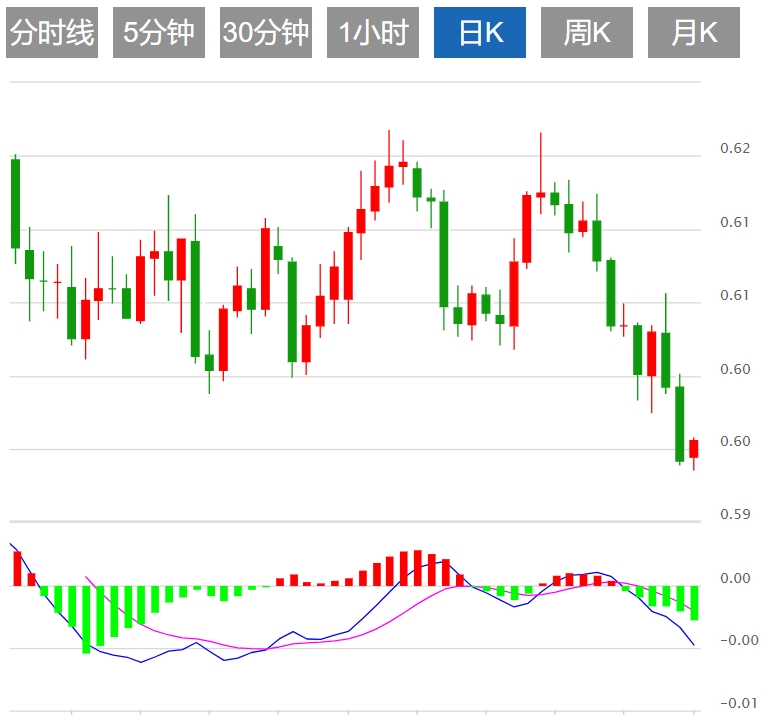775x715 pixels.
Task: Select the 月K monthly tab
Action: (694, 33)
